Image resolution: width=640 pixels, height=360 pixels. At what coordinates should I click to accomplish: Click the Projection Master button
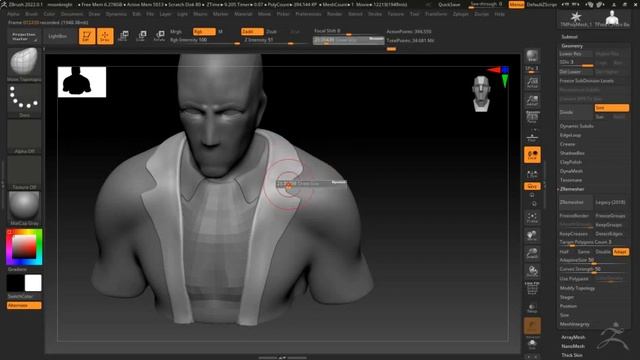point(24,36)
